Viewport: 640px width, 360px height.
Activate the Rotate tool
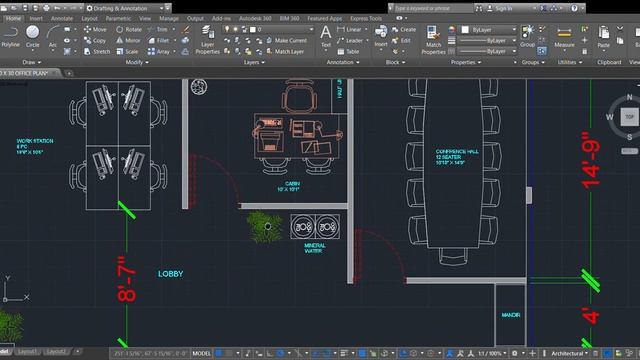(x=129, y=29)
